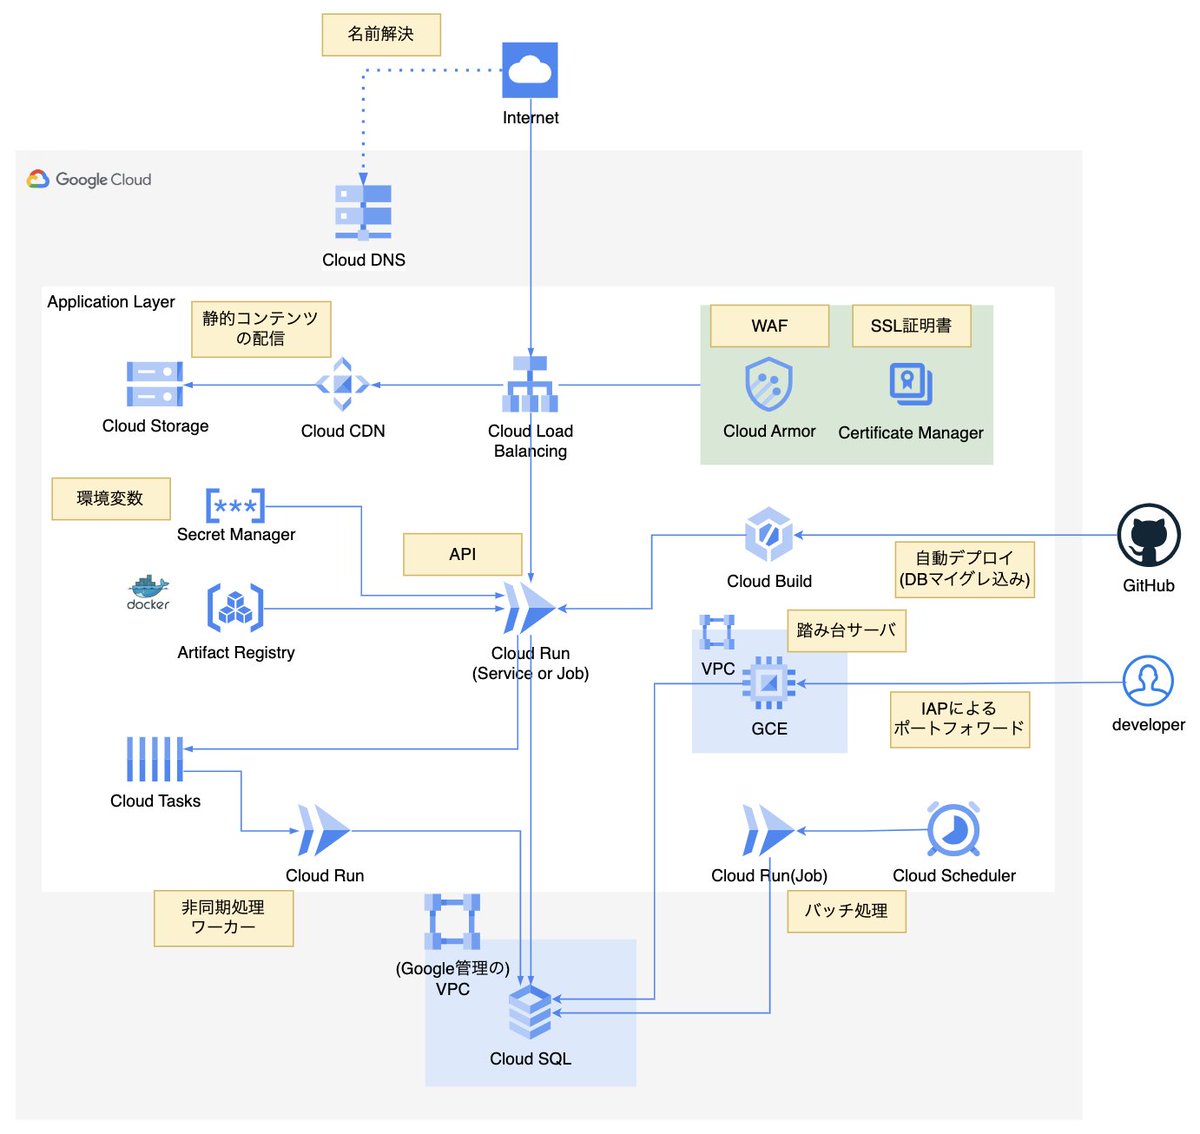
Task: Click the Cloud SQL text label
Action: pos(531,1059)
